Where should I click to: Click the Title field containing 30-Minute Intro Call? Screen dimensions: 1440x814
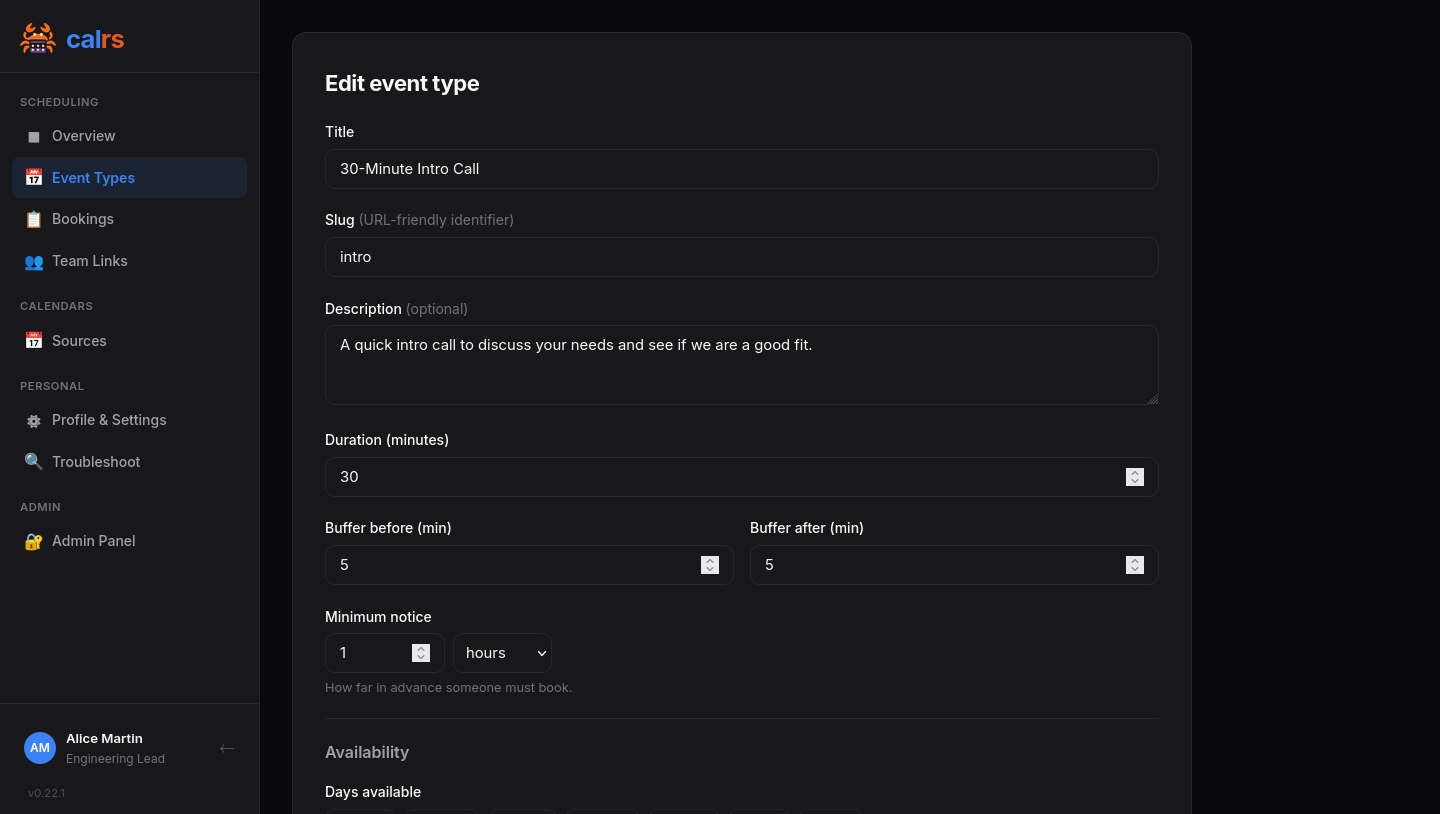(x=741, y=169)
